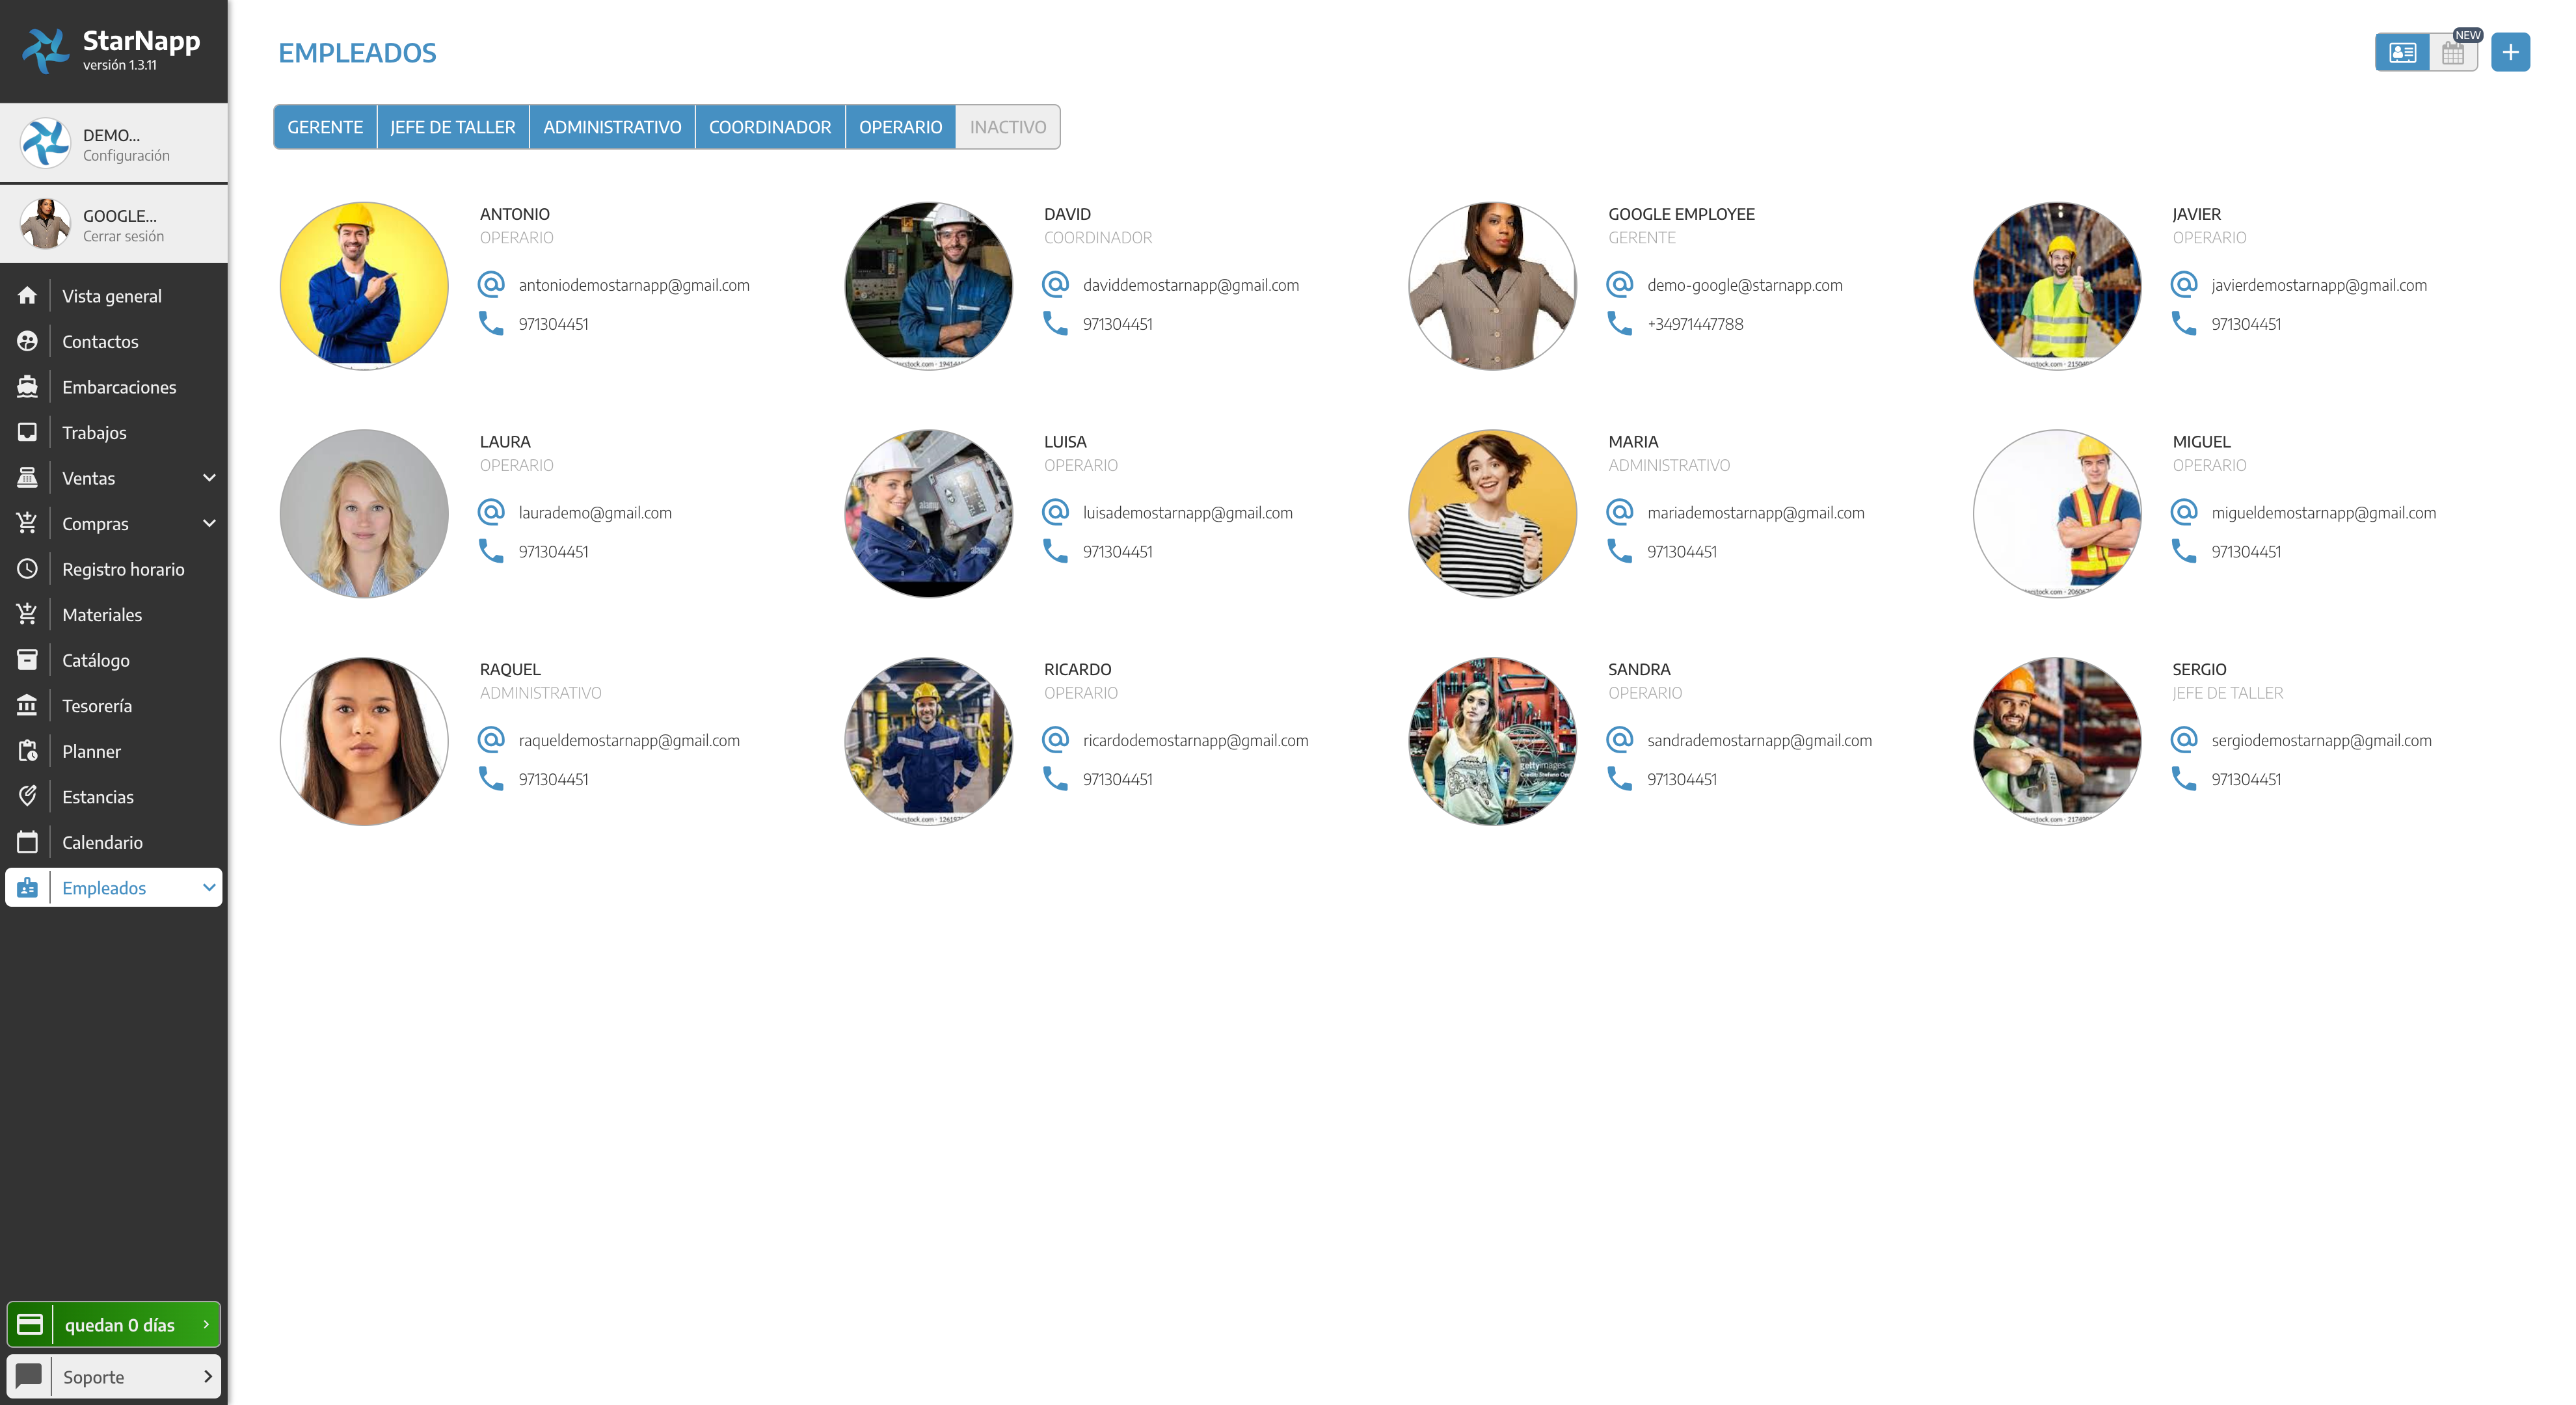Expand the Compras submenu chevron
The image size is (2576, 1405).
(209, 523)
